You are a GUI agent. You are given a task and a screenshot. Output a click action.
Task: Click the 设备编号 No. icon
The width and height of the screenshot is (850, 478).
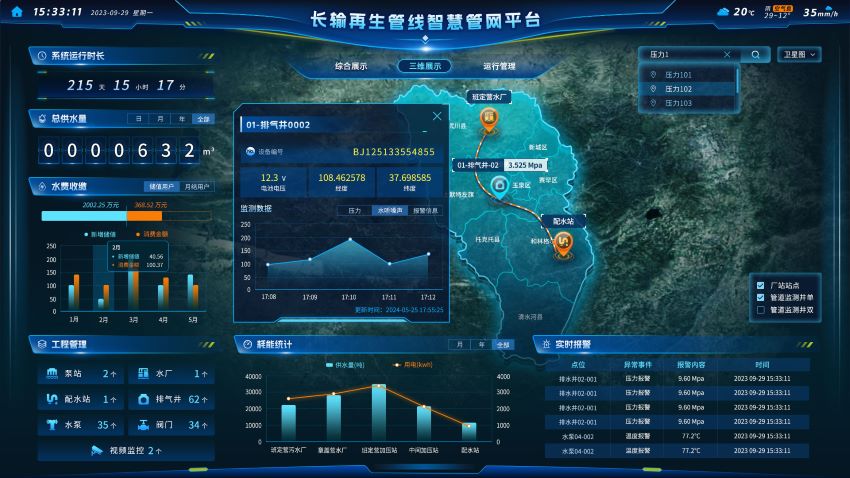250,152
